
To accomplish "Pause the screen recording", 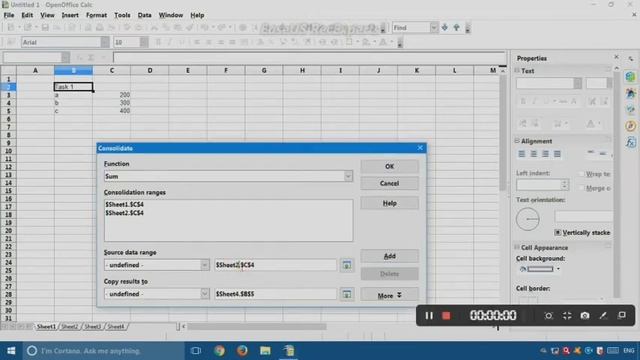I will pyautogui.click(x=429, y=316).
